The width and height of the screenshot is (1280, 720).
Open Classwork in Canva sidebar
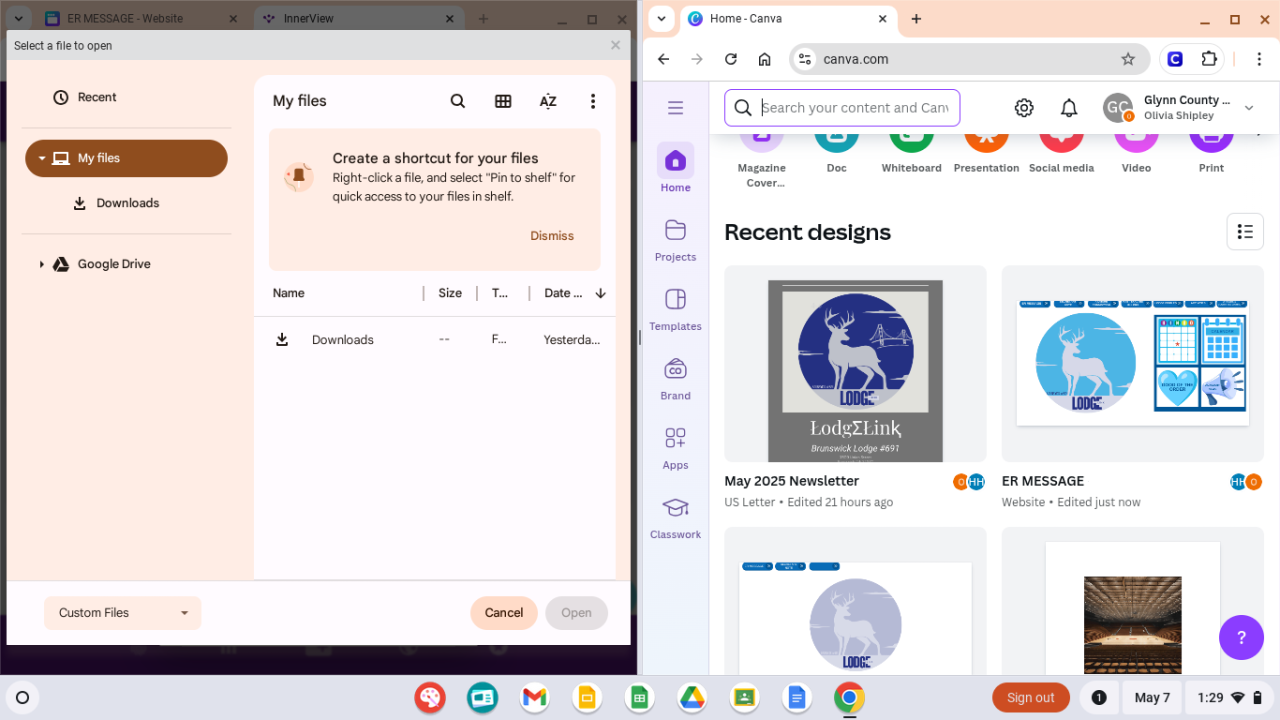pos(675,517)
